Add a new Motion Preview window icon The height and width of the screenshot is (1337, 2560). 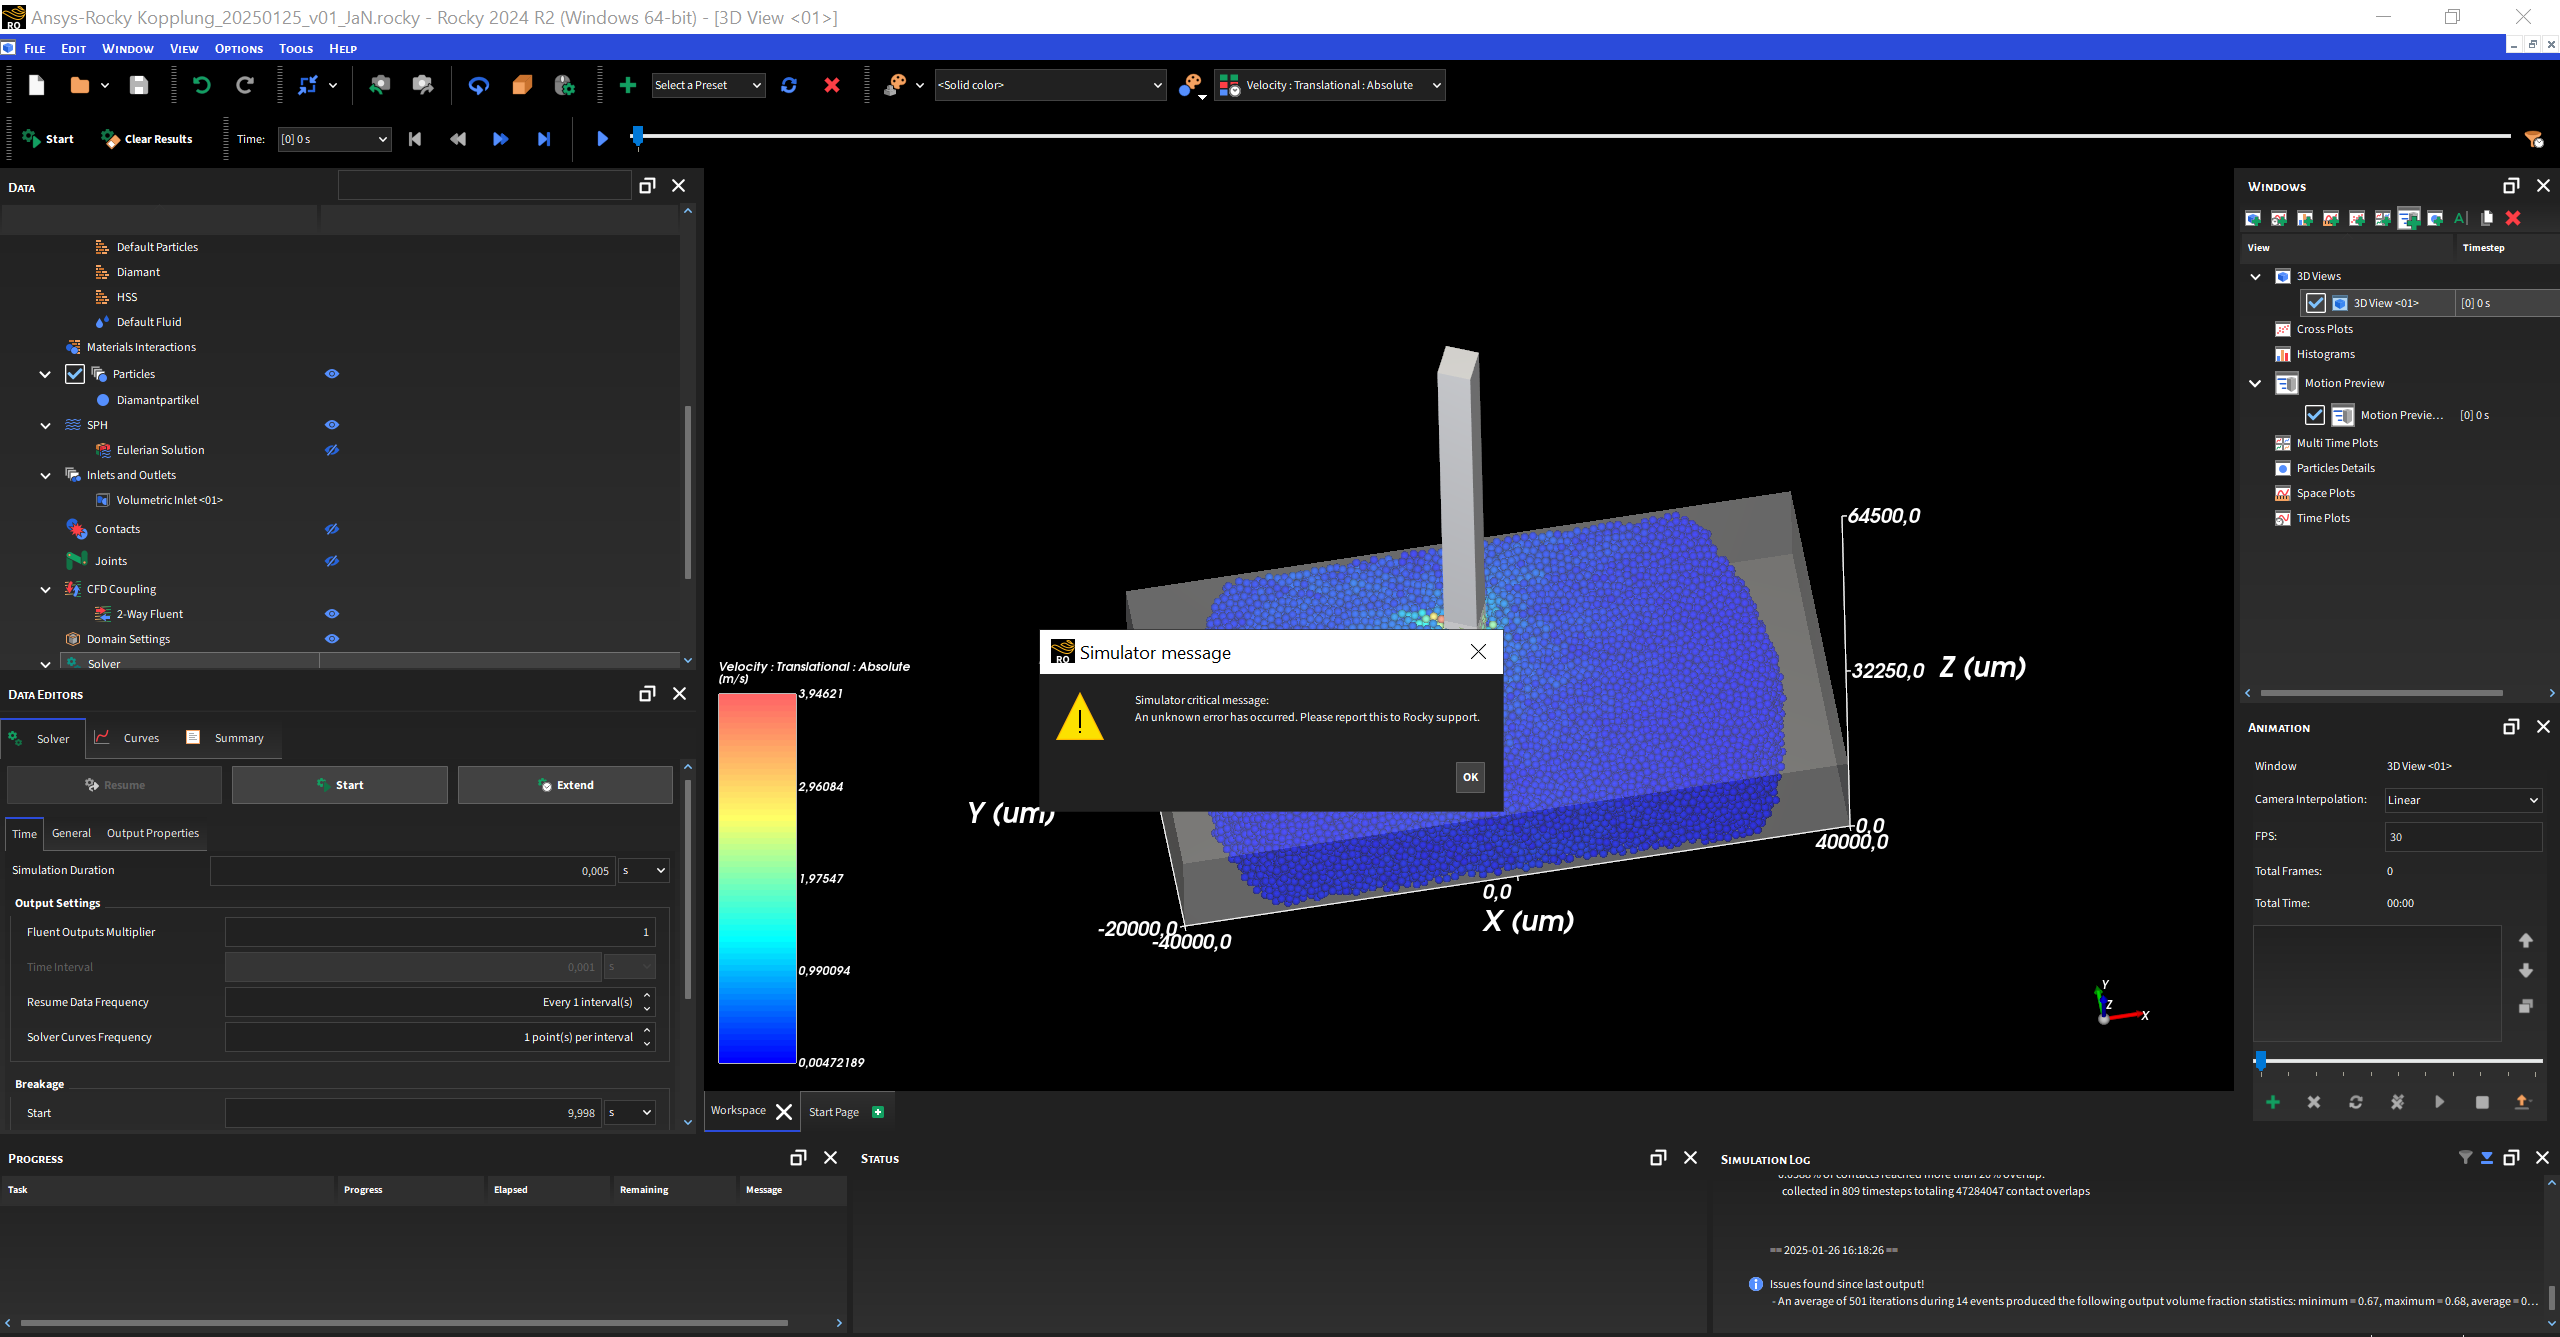[x=2409, y=218]
